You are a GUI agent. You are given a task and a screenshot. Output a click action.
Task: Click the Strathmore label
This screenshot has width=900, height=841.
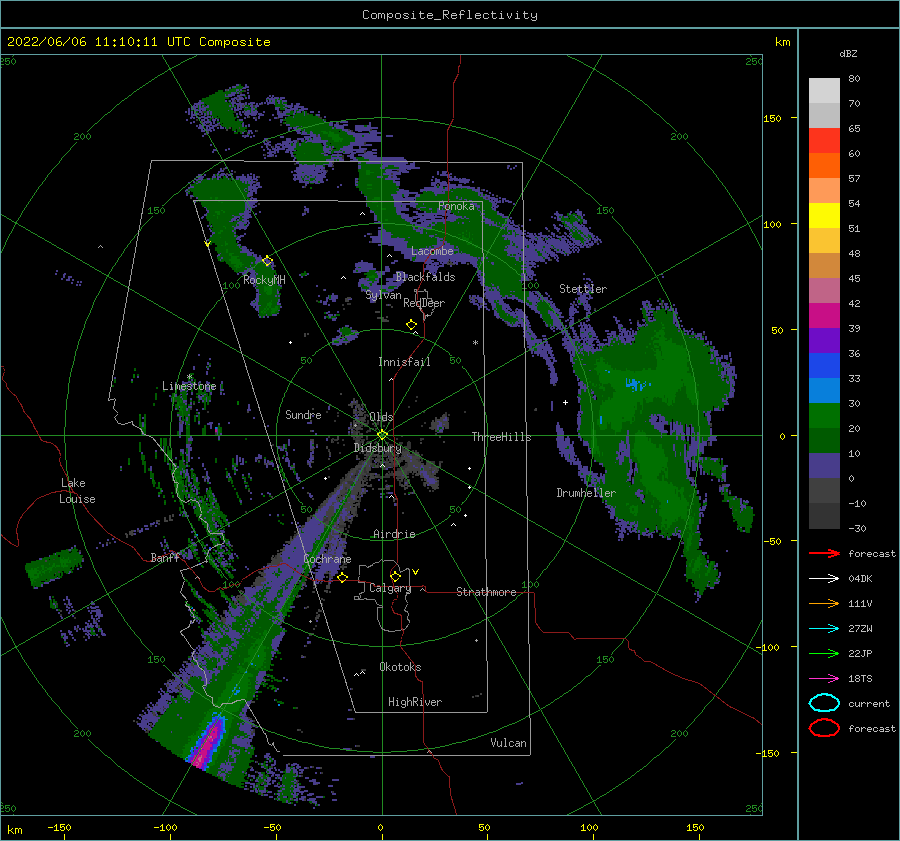486,592
